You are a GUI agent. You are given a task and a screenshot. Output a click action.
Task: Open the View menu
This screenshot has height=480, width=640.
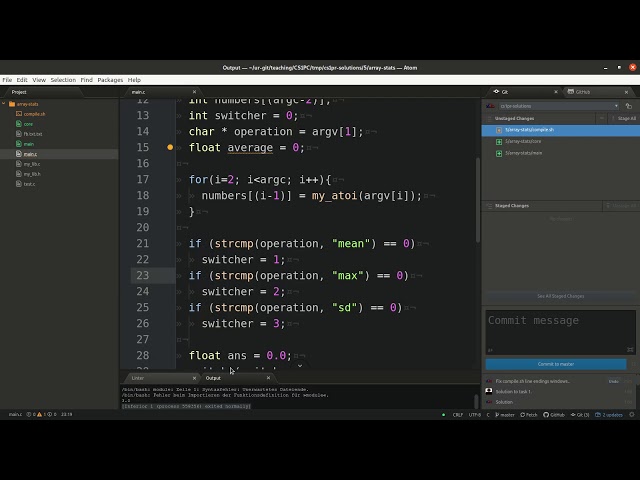(39, 80)
